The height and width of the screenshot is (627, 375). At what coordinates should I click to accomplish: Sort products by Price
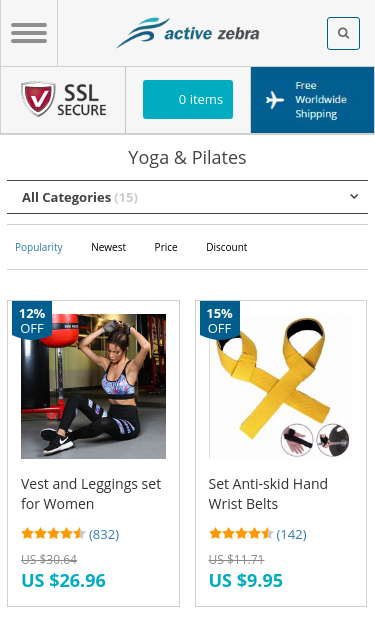[x=166, y=247]
